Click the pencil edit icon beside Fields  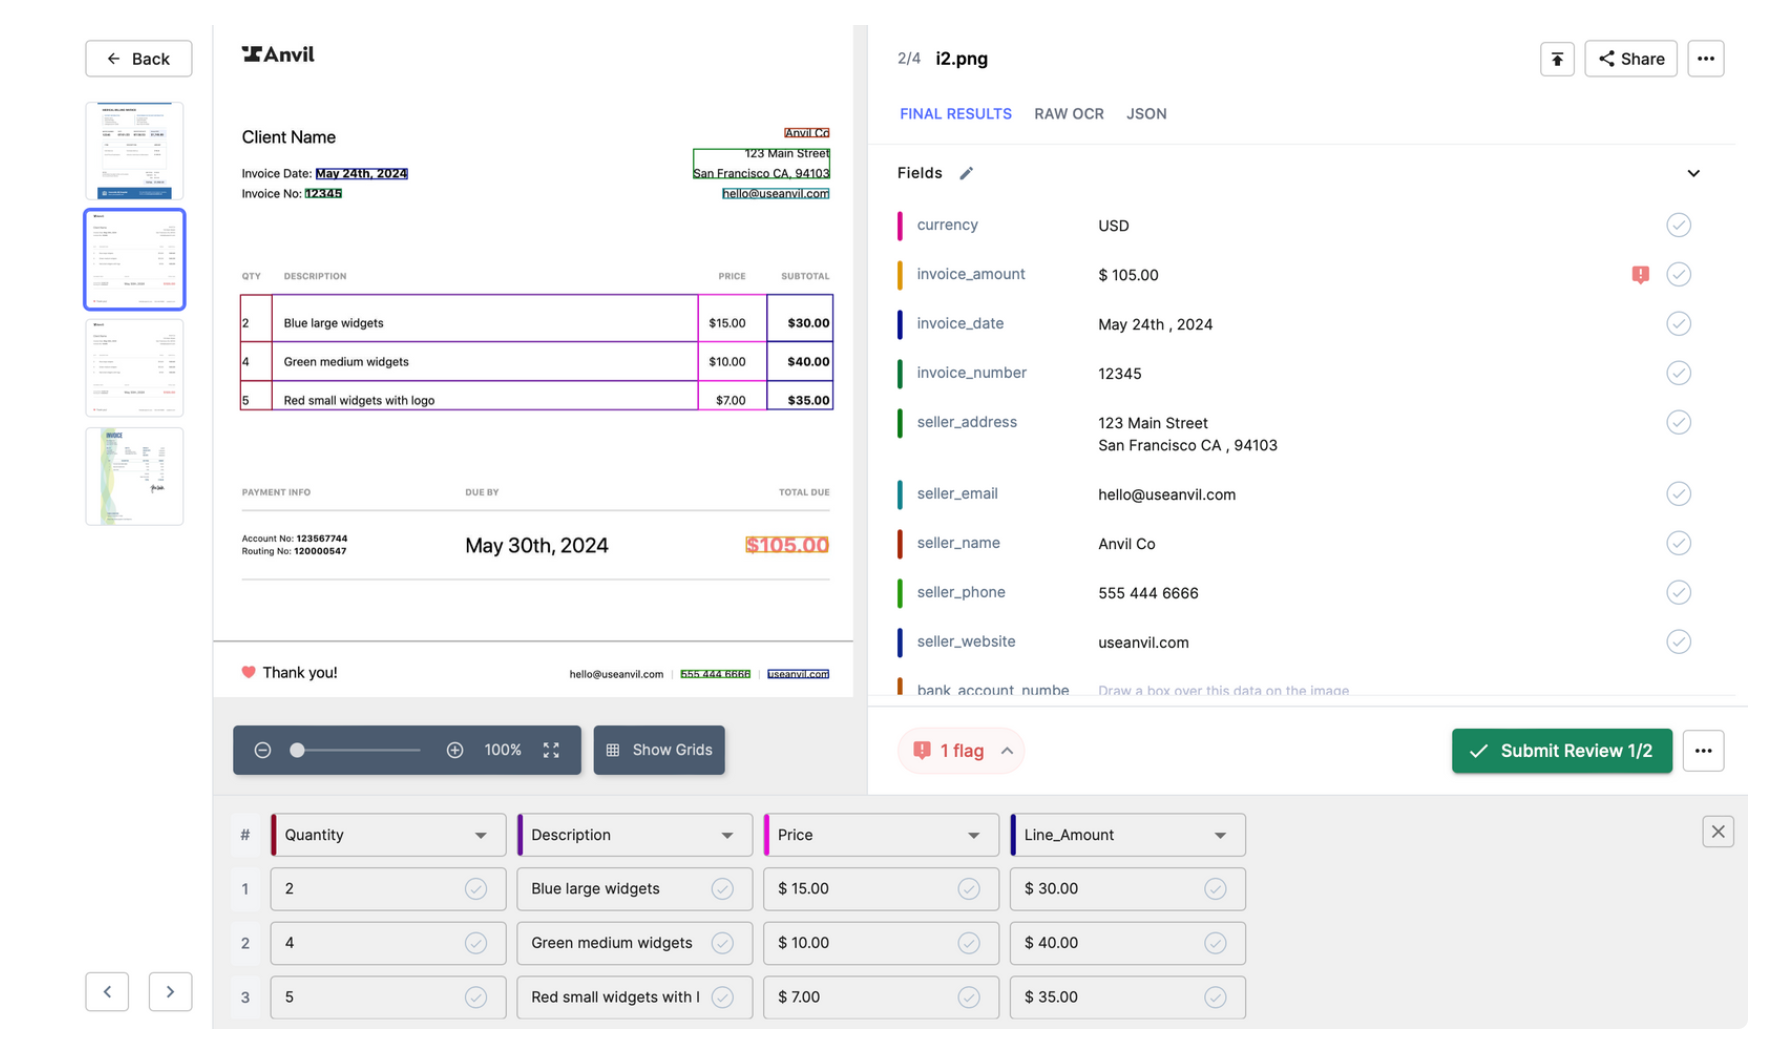coord(966,174)
